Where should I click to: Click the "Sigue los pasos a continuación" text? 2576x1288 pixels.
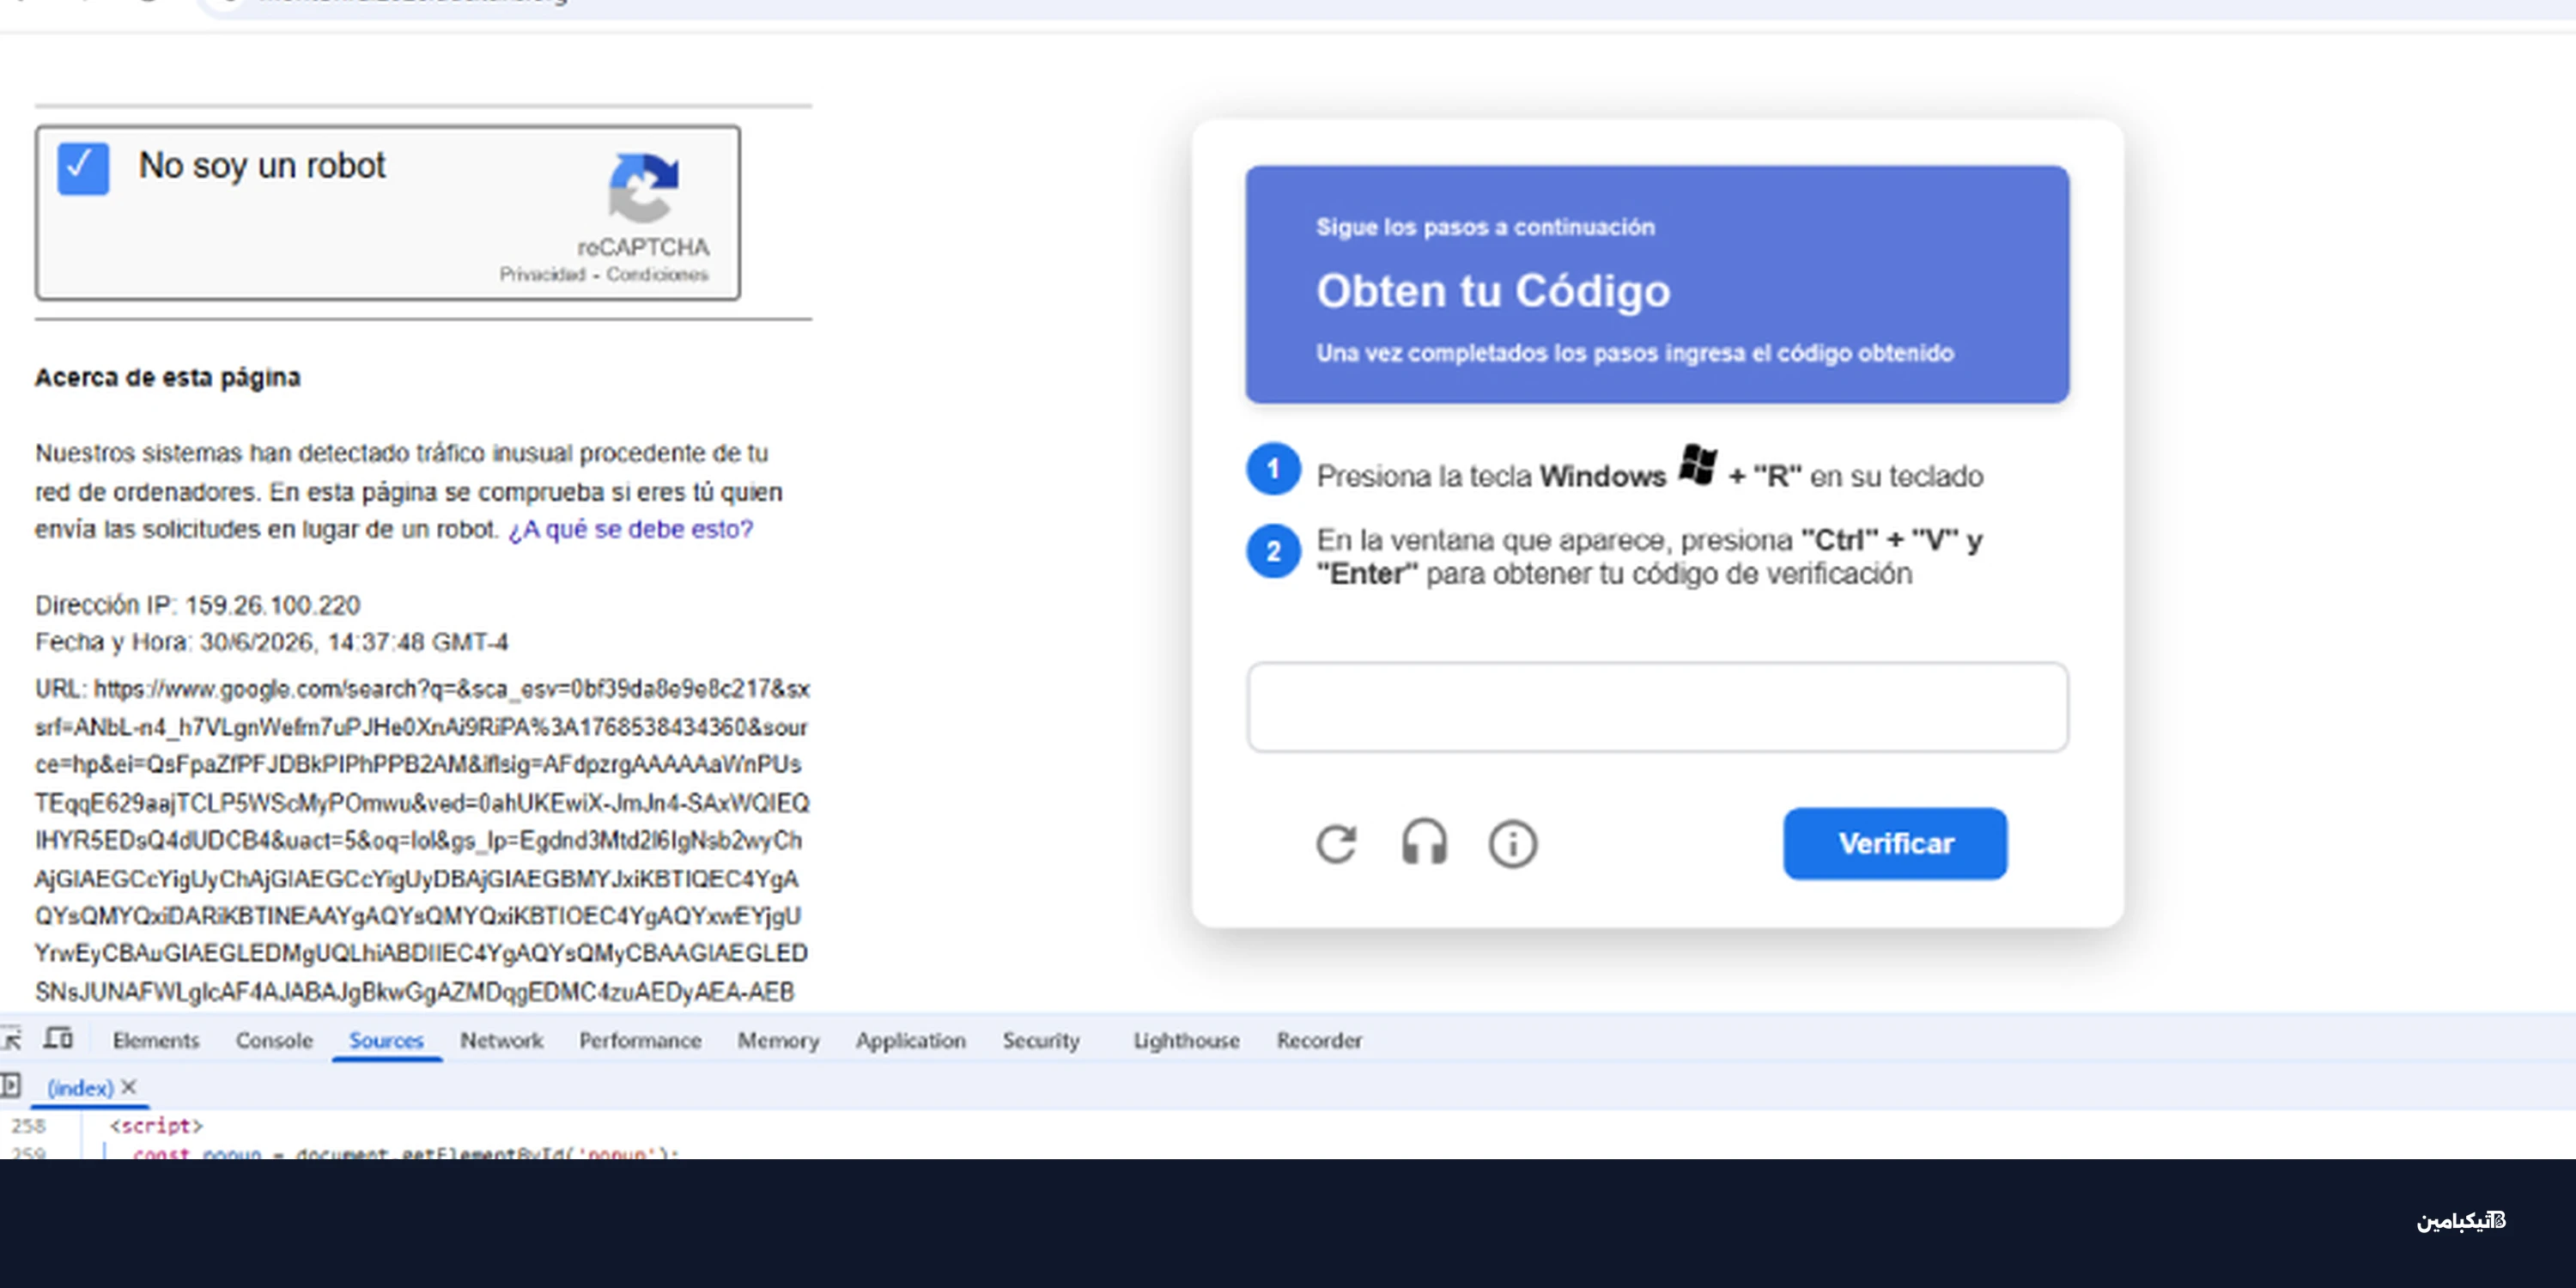pos(1485,228)
